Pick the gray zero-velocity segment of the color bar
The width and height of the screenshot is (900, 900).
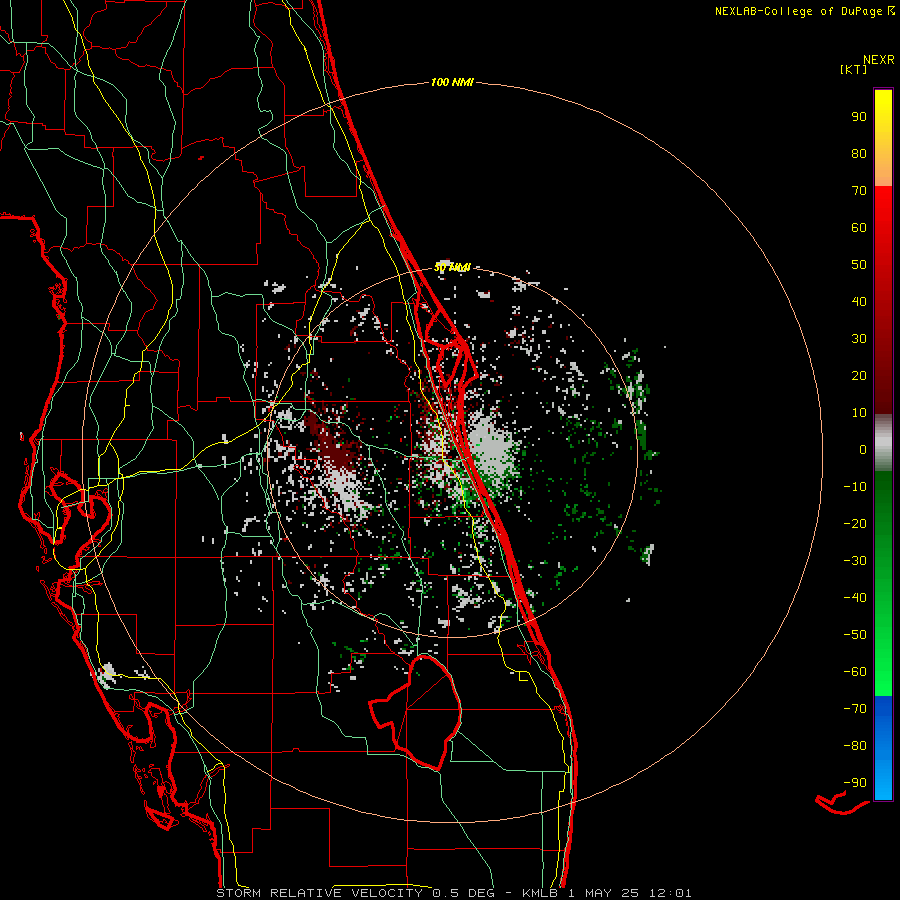tap(883, 443)
